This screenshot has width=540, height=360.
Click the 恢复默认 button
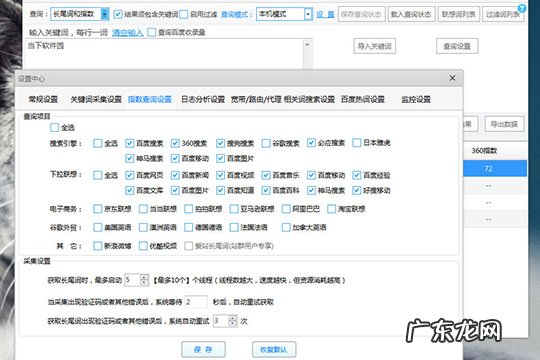274,350
